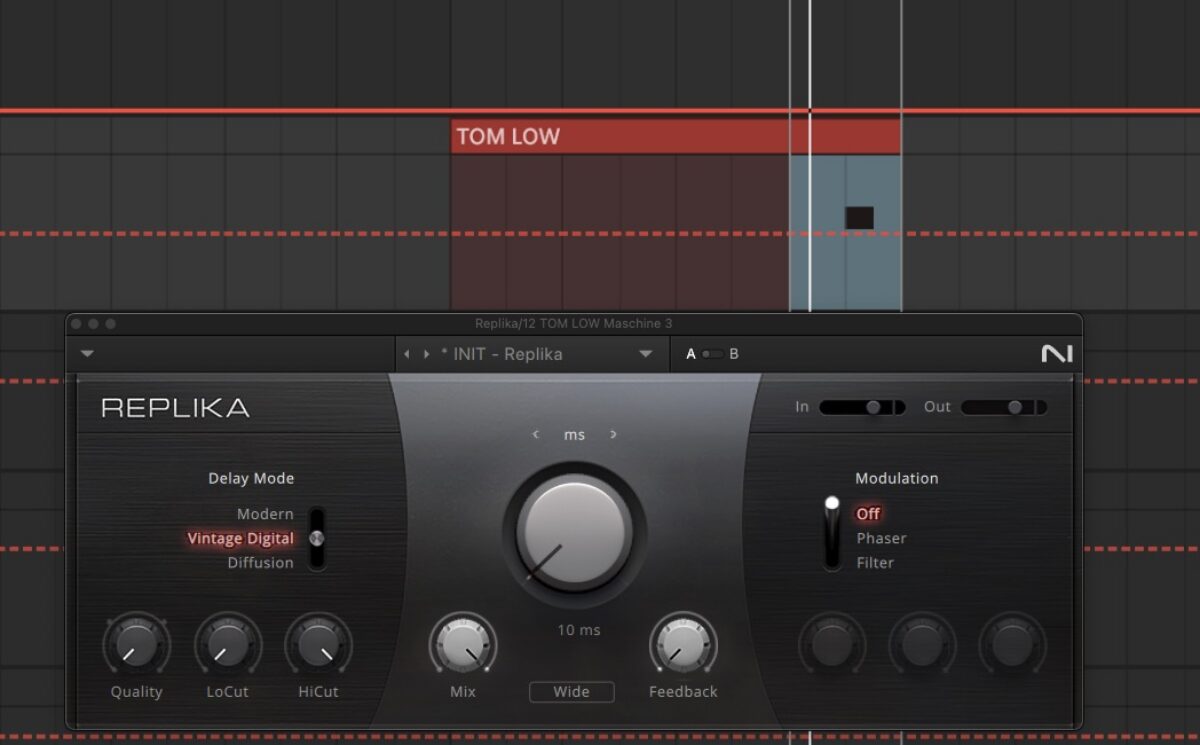Adjust the Out level slider
Image resolution: width=1200 pixels, height=745 pixels.
click(x=1004, y=407)
